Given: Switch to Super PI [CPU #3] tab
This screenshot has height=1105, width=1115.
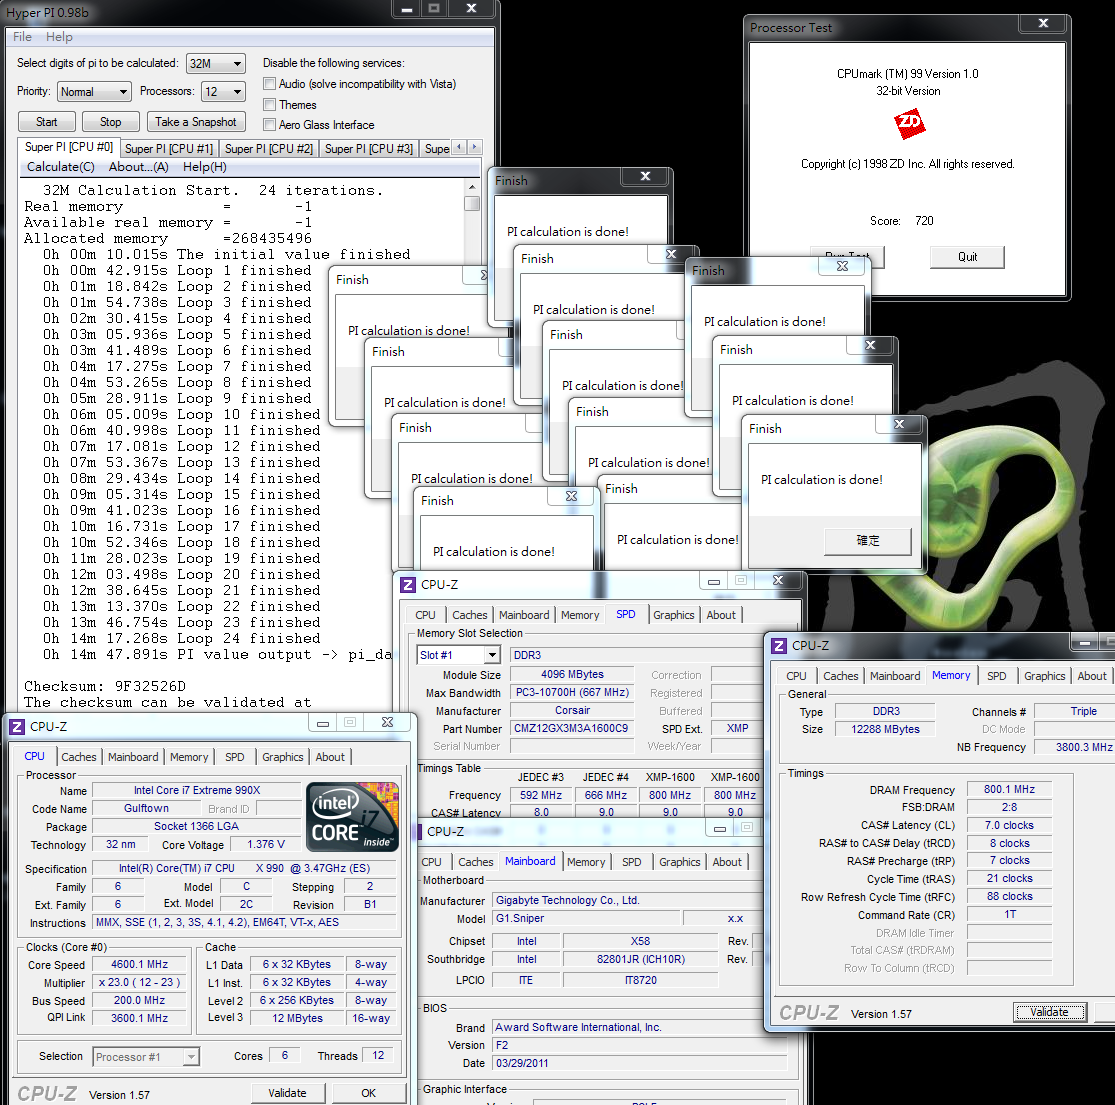Looking at the screenshot, I should click(368, 149).
